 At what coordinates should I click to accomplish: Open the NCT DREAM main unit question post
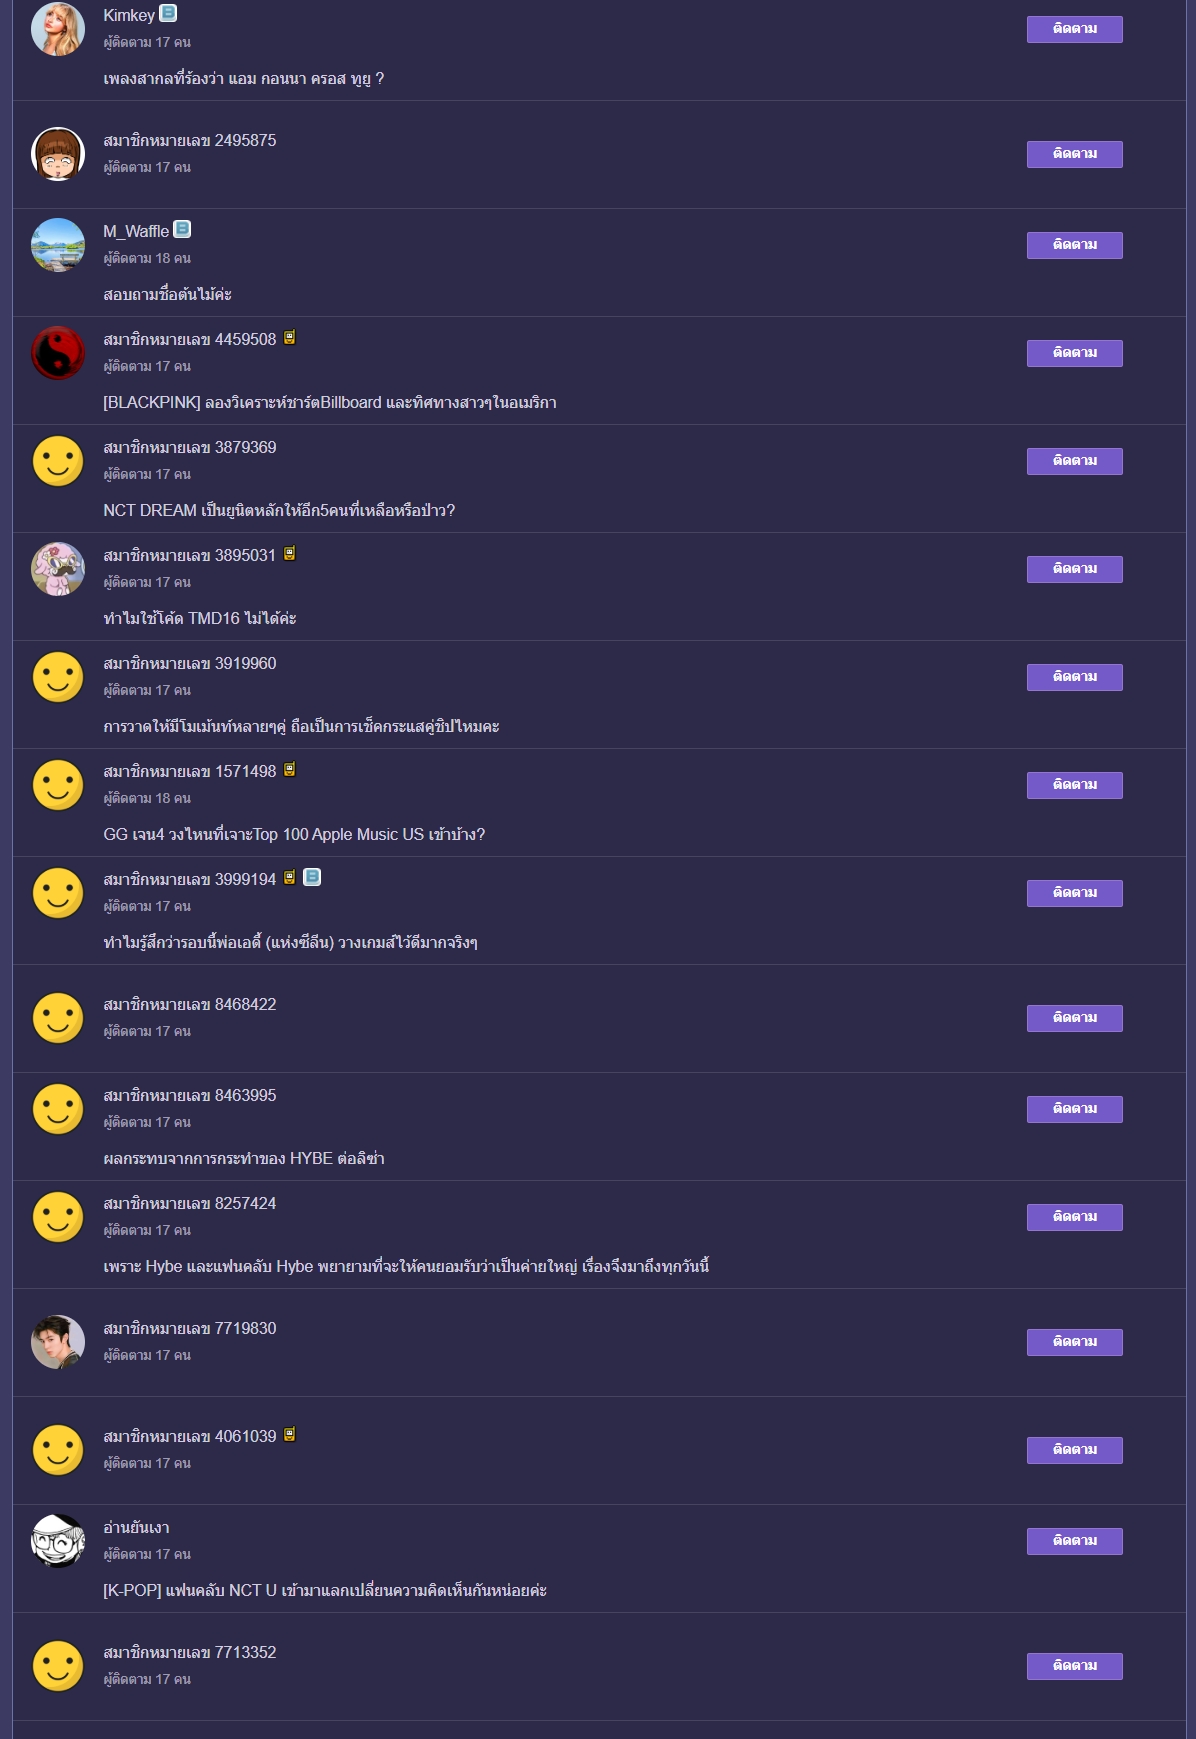[x=279, y=510]
